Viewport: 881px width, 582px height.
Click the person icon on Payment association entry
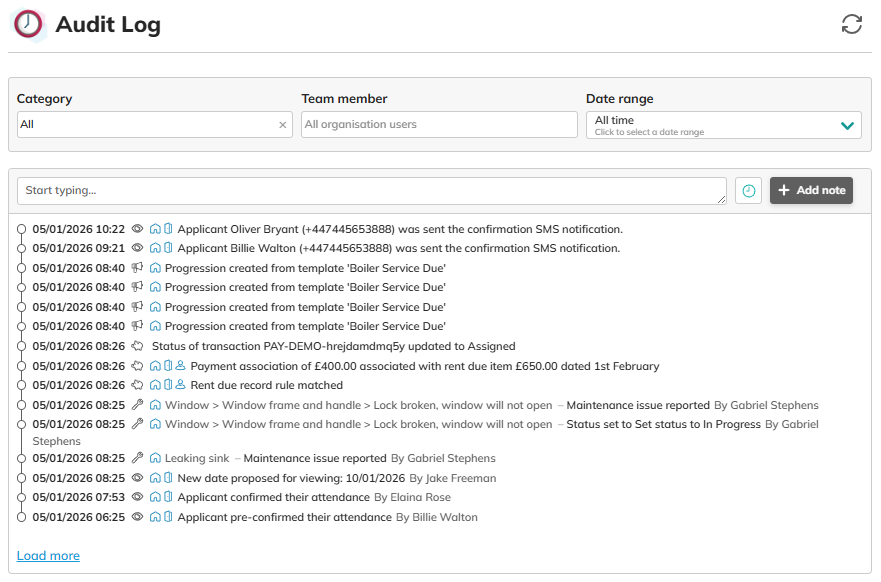click(x=181, y=366)
